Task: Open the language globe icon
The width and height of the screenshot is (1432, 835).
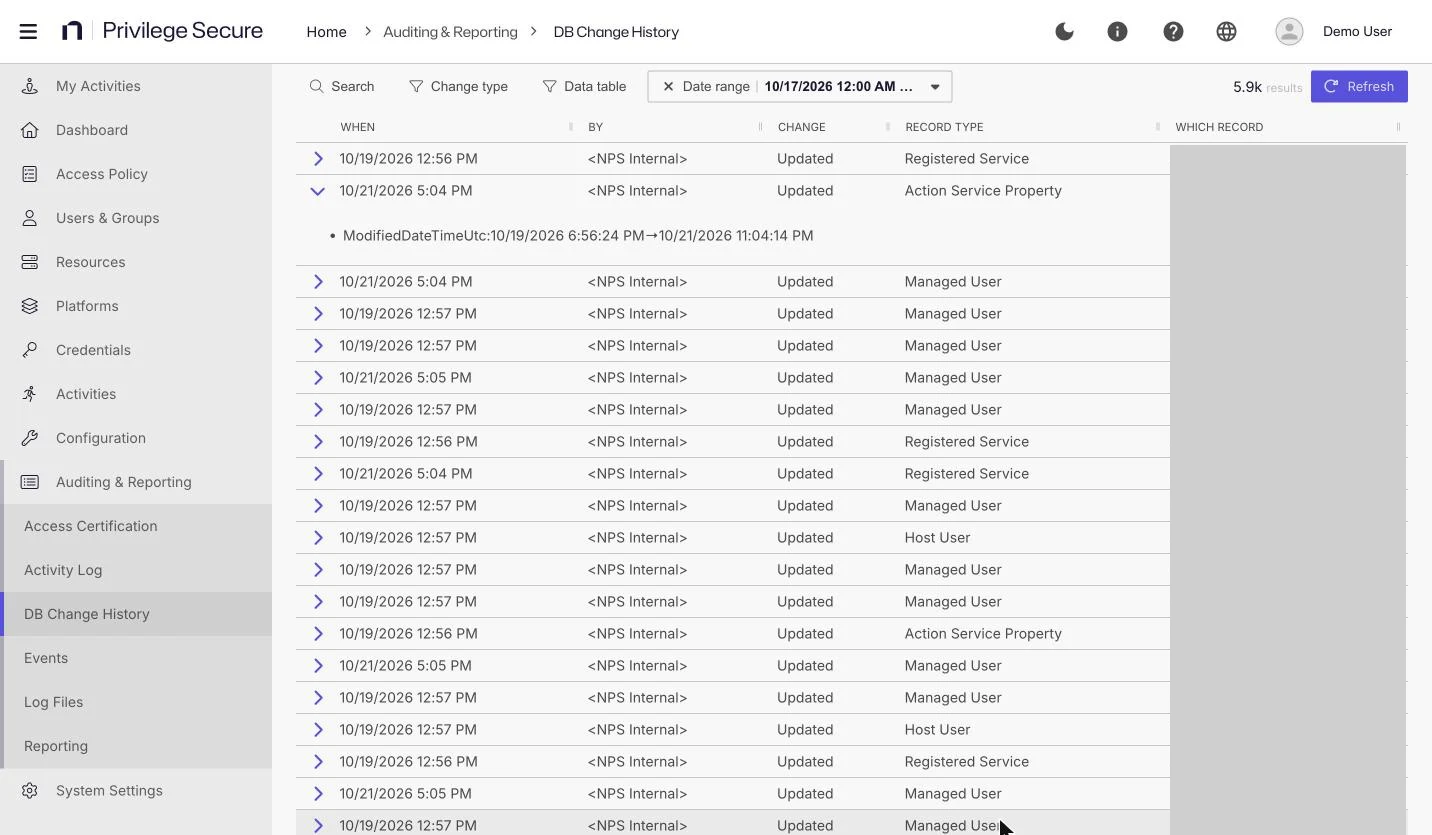Action: coord(1226,31)
